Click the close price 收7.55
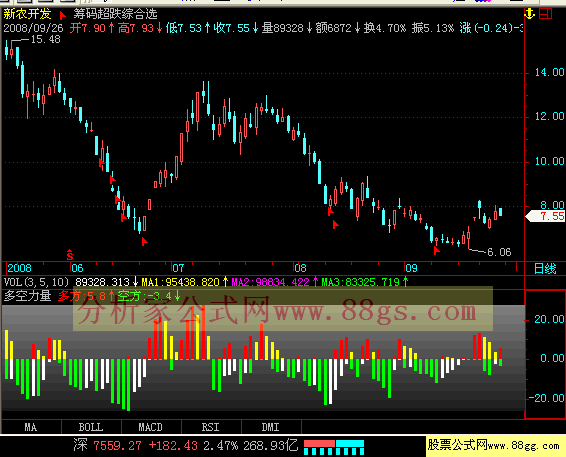The width and height of the screenshot is (566, 457). pyautogui.click(x=232, y=28)
